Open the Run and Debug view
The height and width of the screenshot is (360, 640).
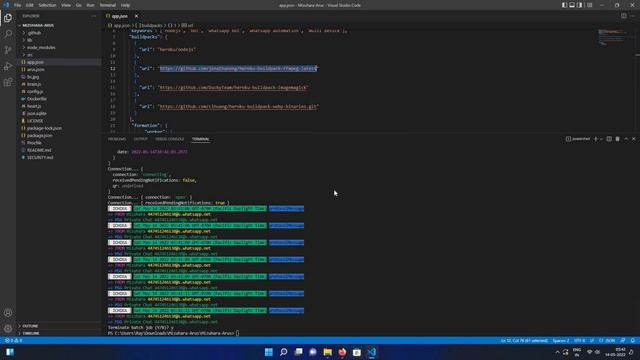[x=8, y=66]
